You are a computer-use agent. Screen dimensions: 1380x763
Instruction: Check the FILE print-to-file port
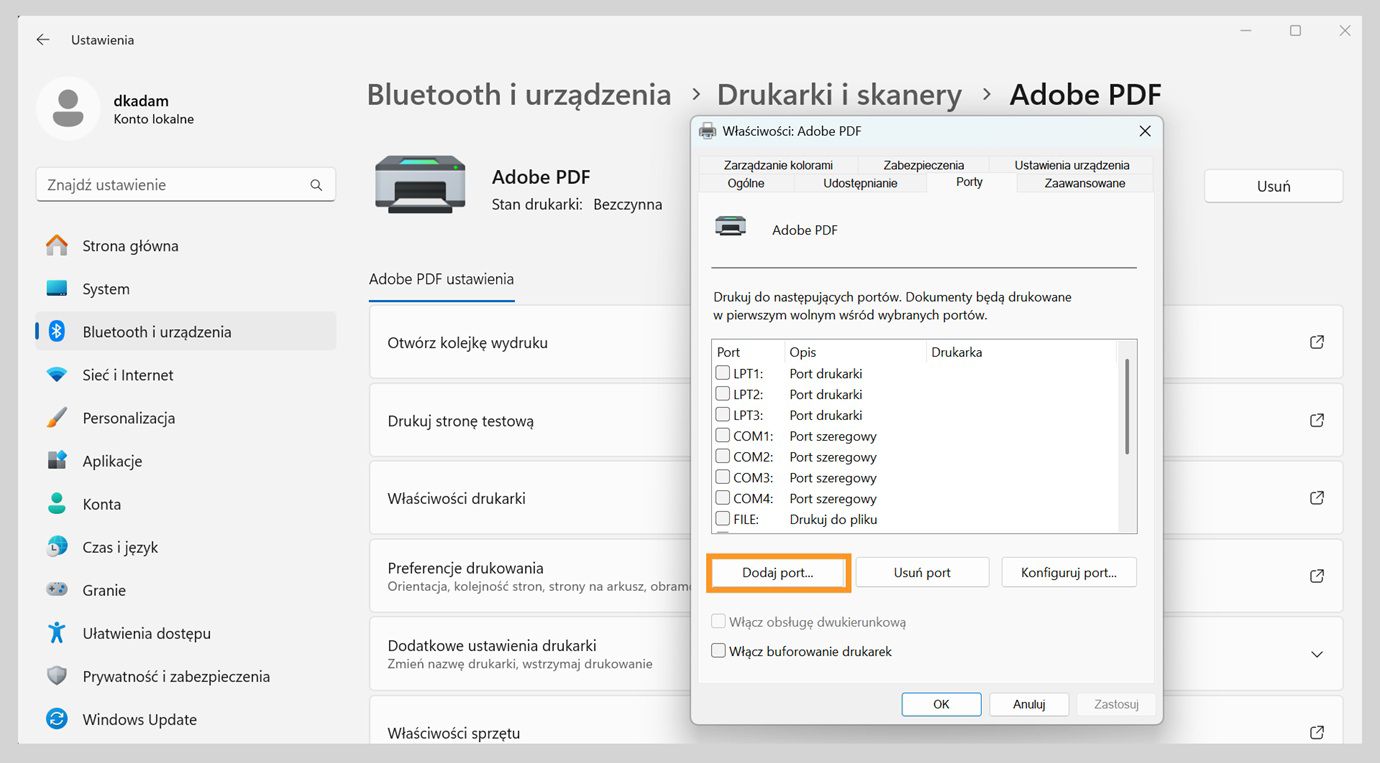tap(722, 518)
